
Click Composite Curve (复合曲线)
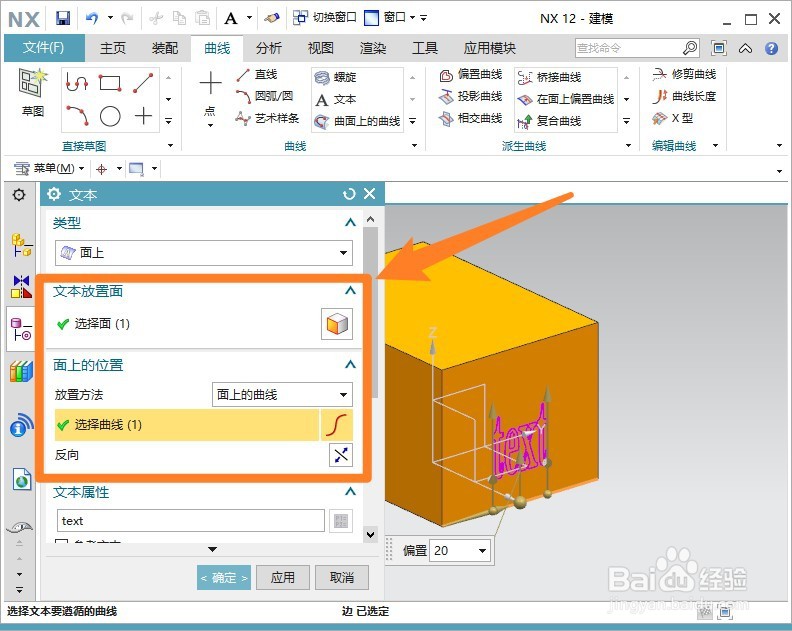point(550,121)
